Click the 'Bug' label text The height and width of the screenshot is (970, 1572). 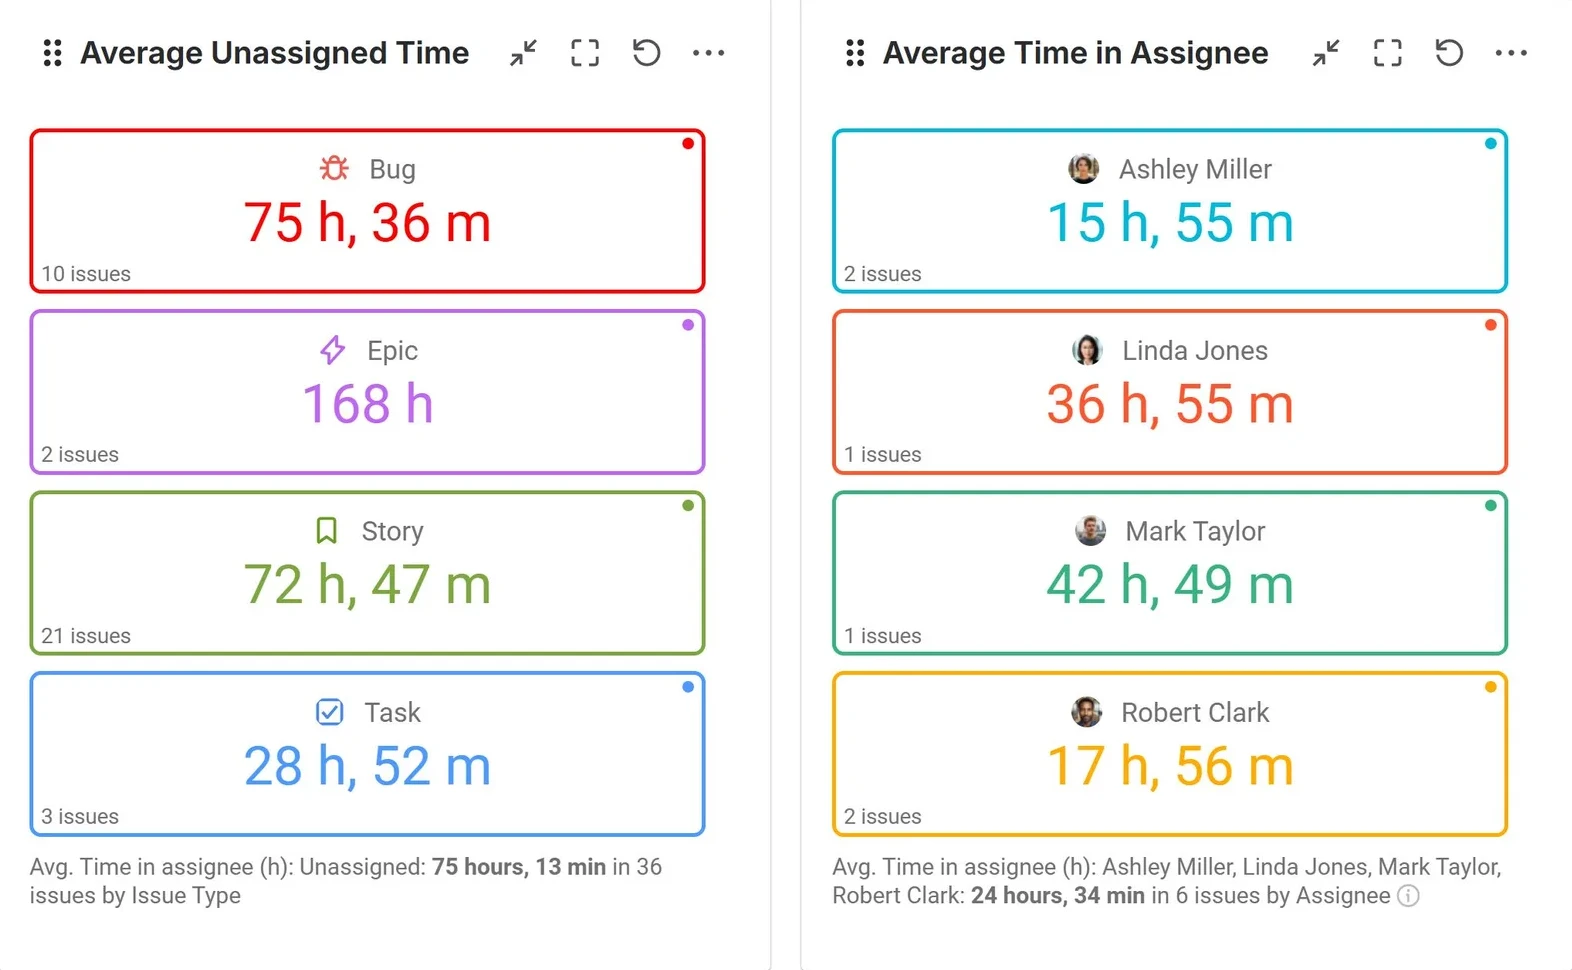[x=392, y=169]
